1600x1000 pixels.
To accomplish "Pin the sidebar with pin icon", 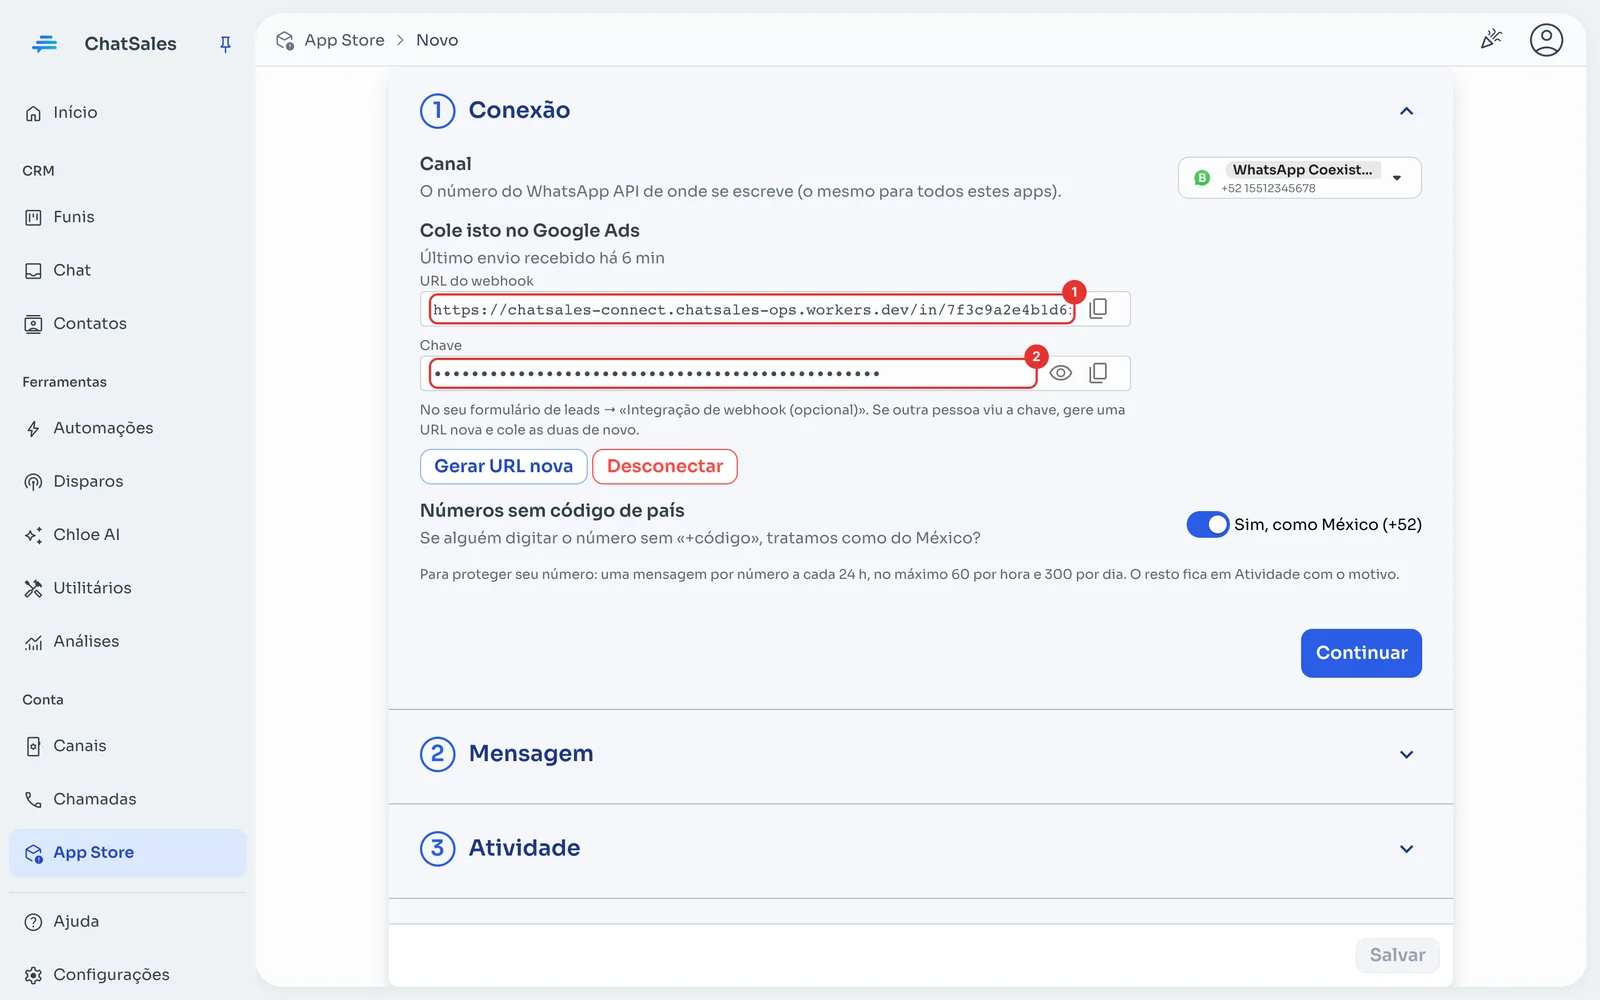I will (x=225, y=44).
